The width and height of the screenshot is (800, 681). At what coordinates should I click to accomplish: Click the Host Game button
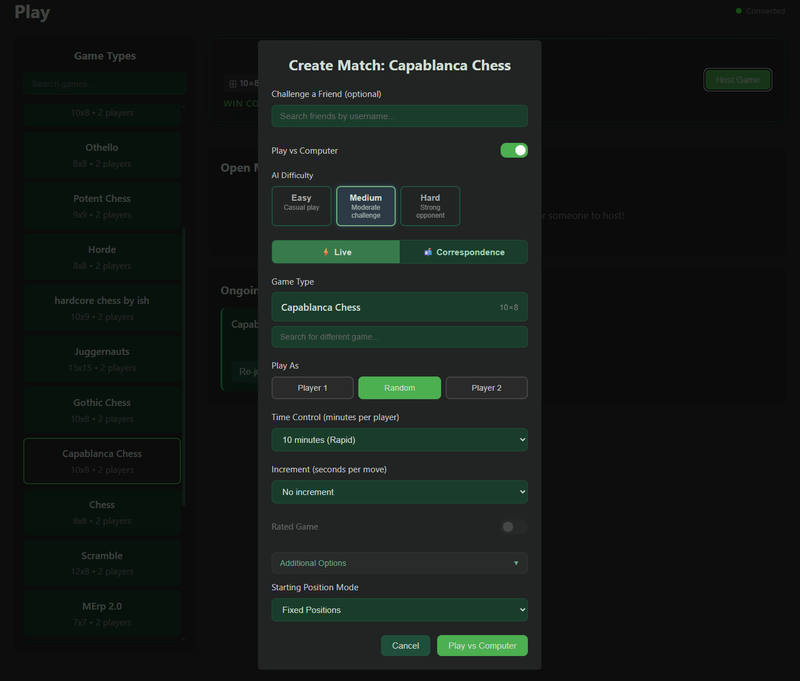(738, 80)
